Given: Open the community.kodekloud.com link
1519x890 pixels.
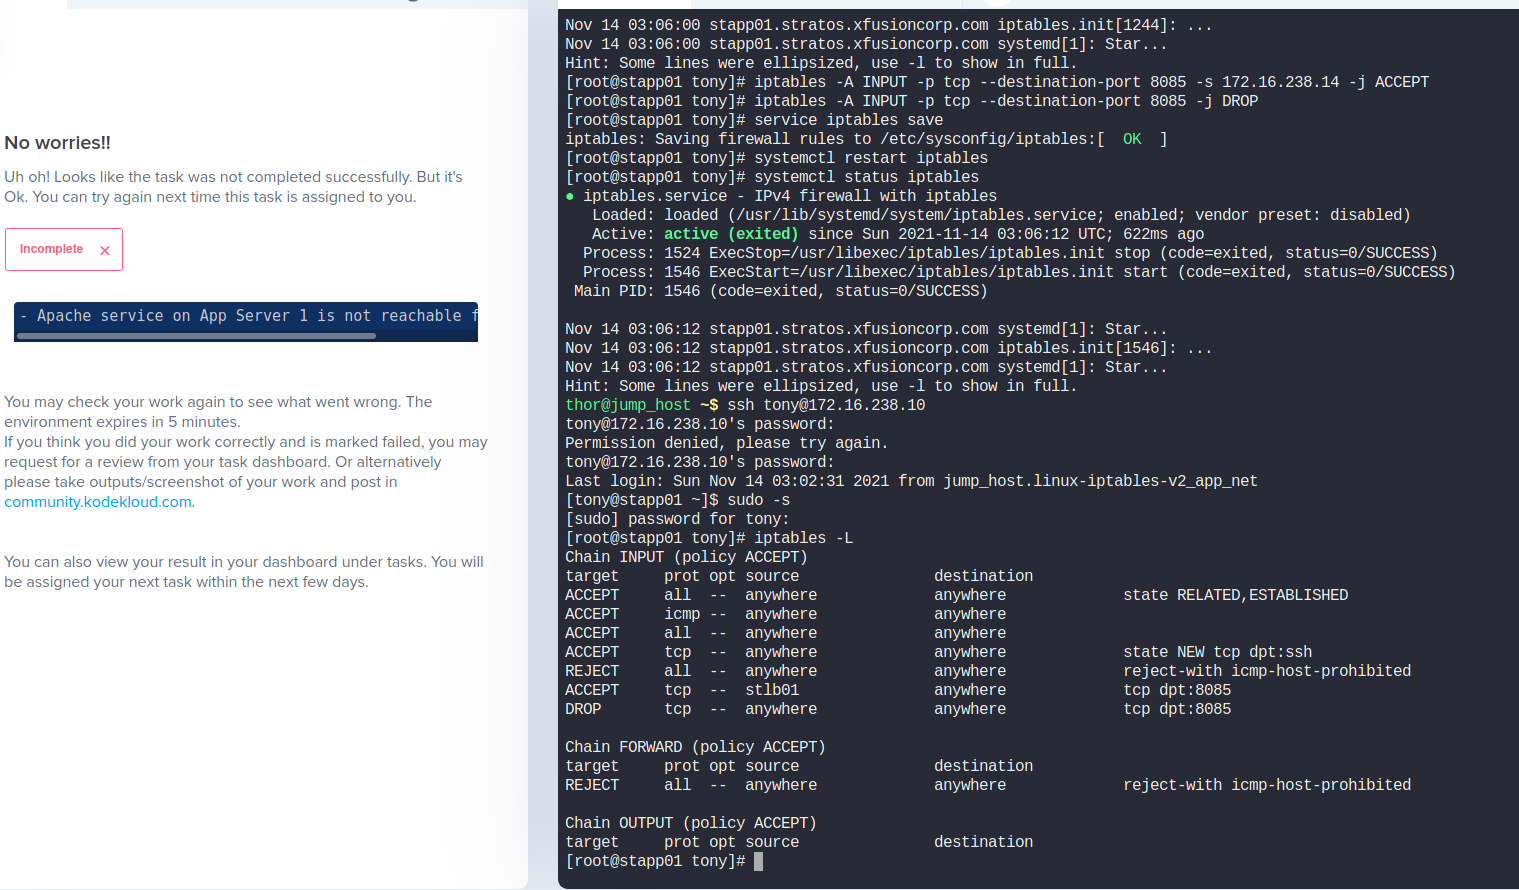Looking at the screenshot, I should point(98,502).
